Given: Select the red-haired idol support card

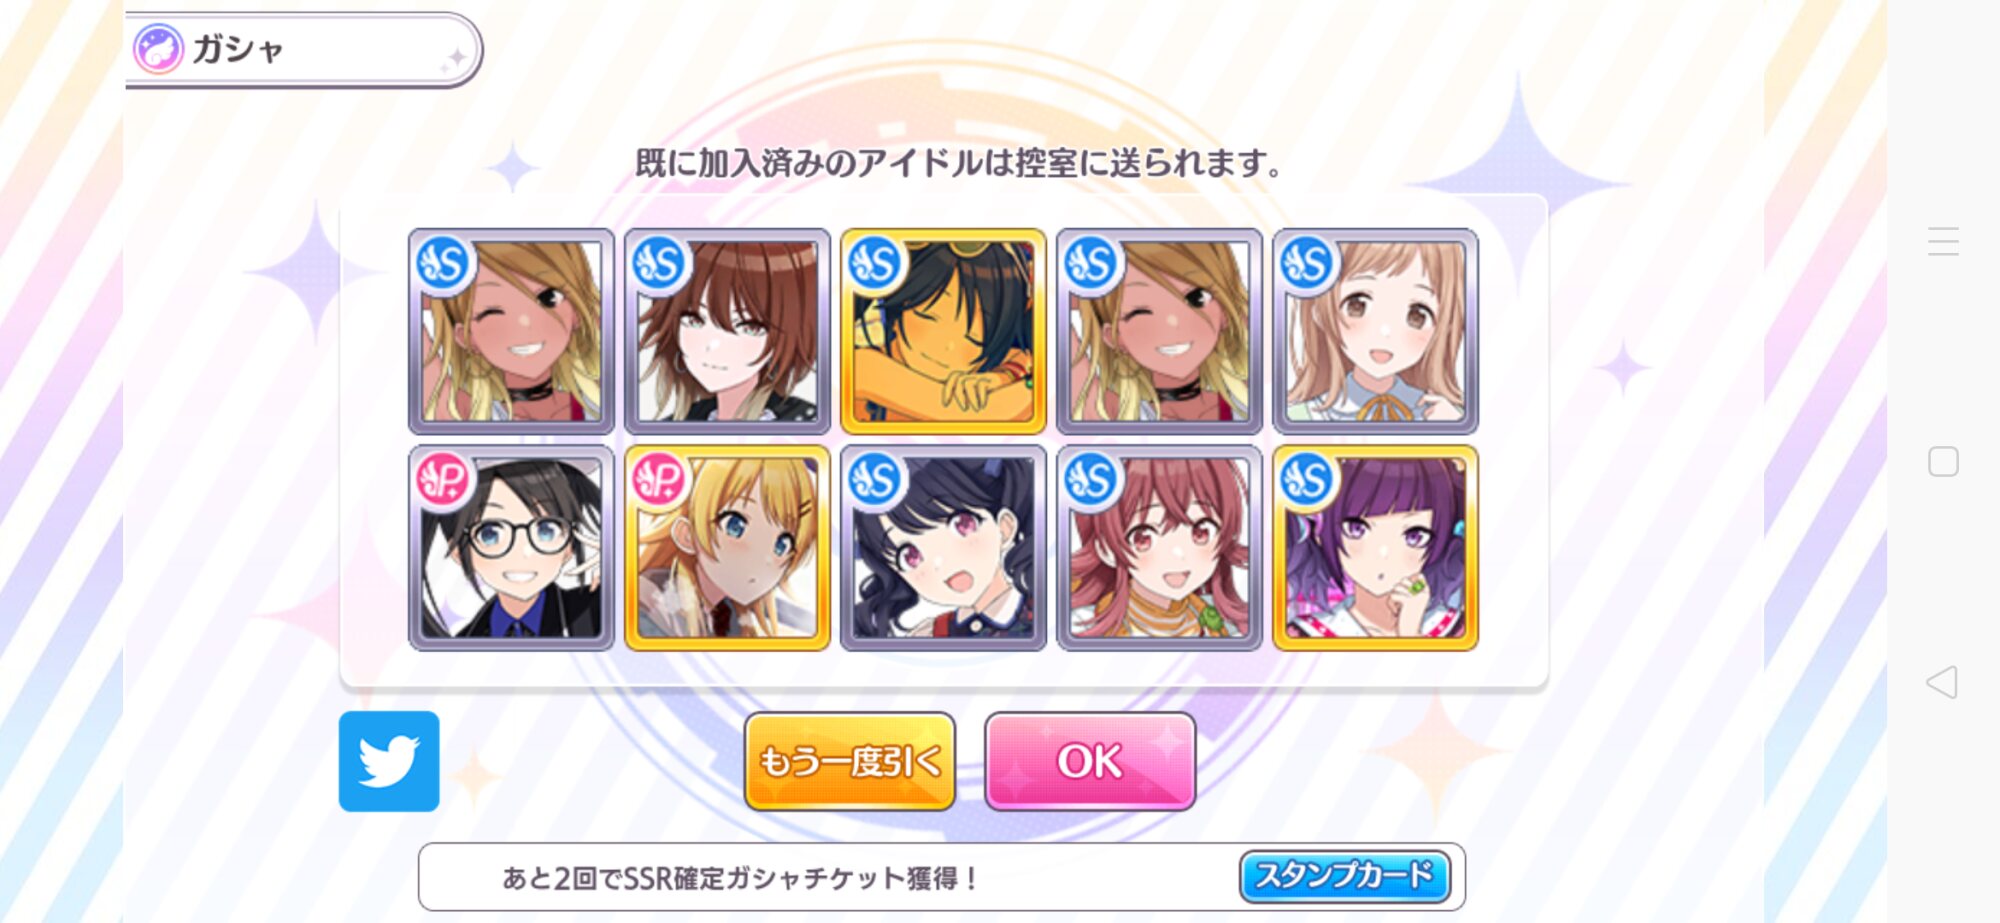Looking at the screenshot, I should coord(1159,548).
